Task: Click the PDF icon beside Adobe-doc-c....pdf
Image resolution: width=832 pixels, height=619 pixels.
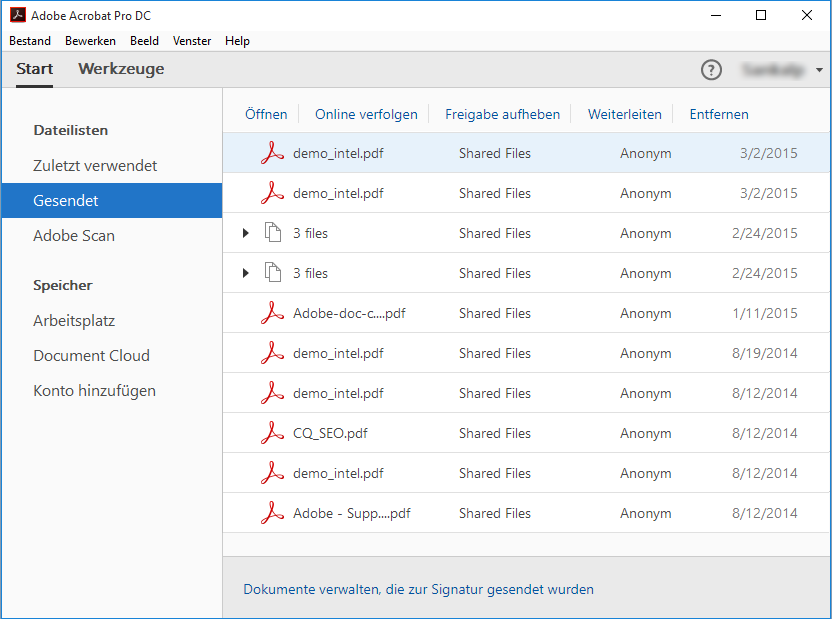Action: pos(270,313)
